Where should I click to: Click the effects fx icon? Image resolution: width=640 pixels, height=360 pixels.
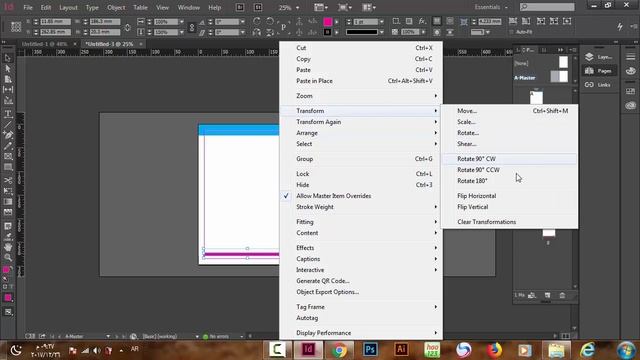(x=422, y=21)
